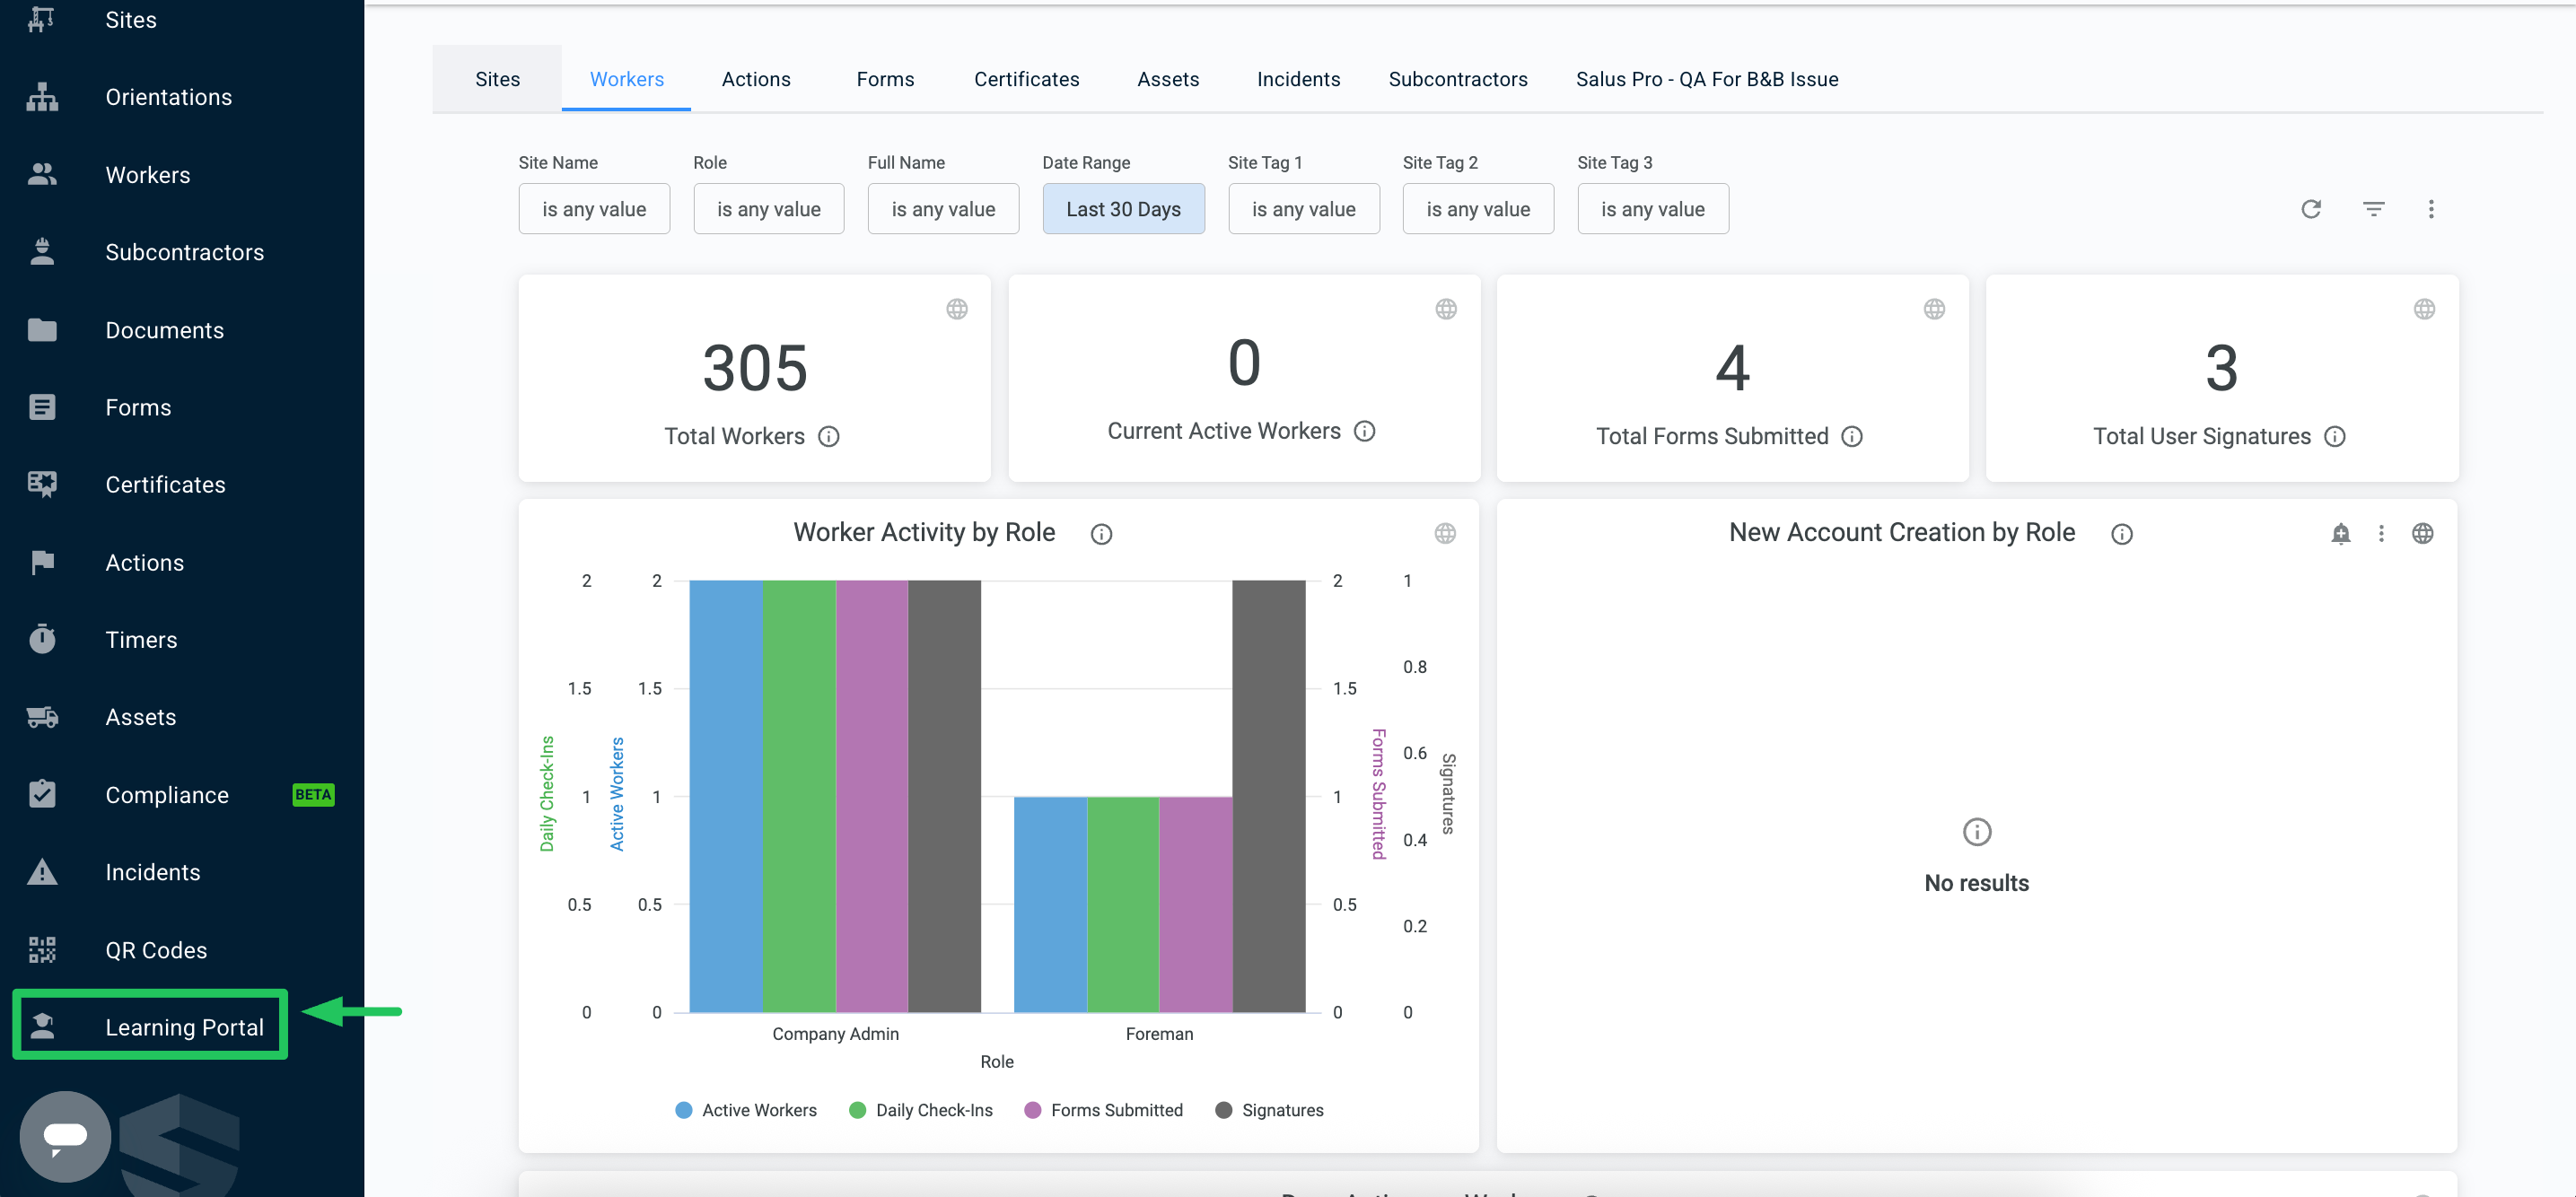Open the dashboard three-dot options menu
This screenshot has width=2576, height=1197.
(x=2431, y=209)
